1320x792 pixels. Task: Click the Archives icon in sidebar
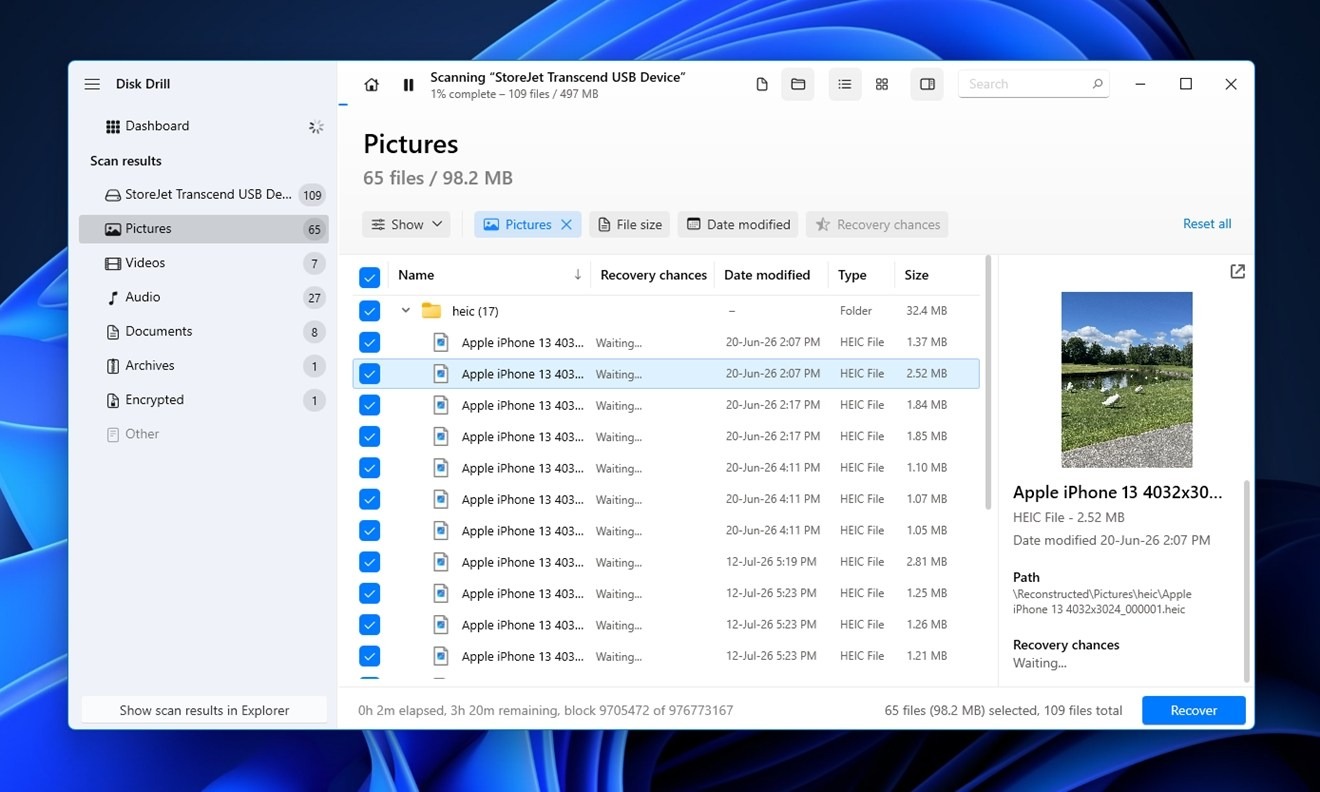click(x=113, y=366)
